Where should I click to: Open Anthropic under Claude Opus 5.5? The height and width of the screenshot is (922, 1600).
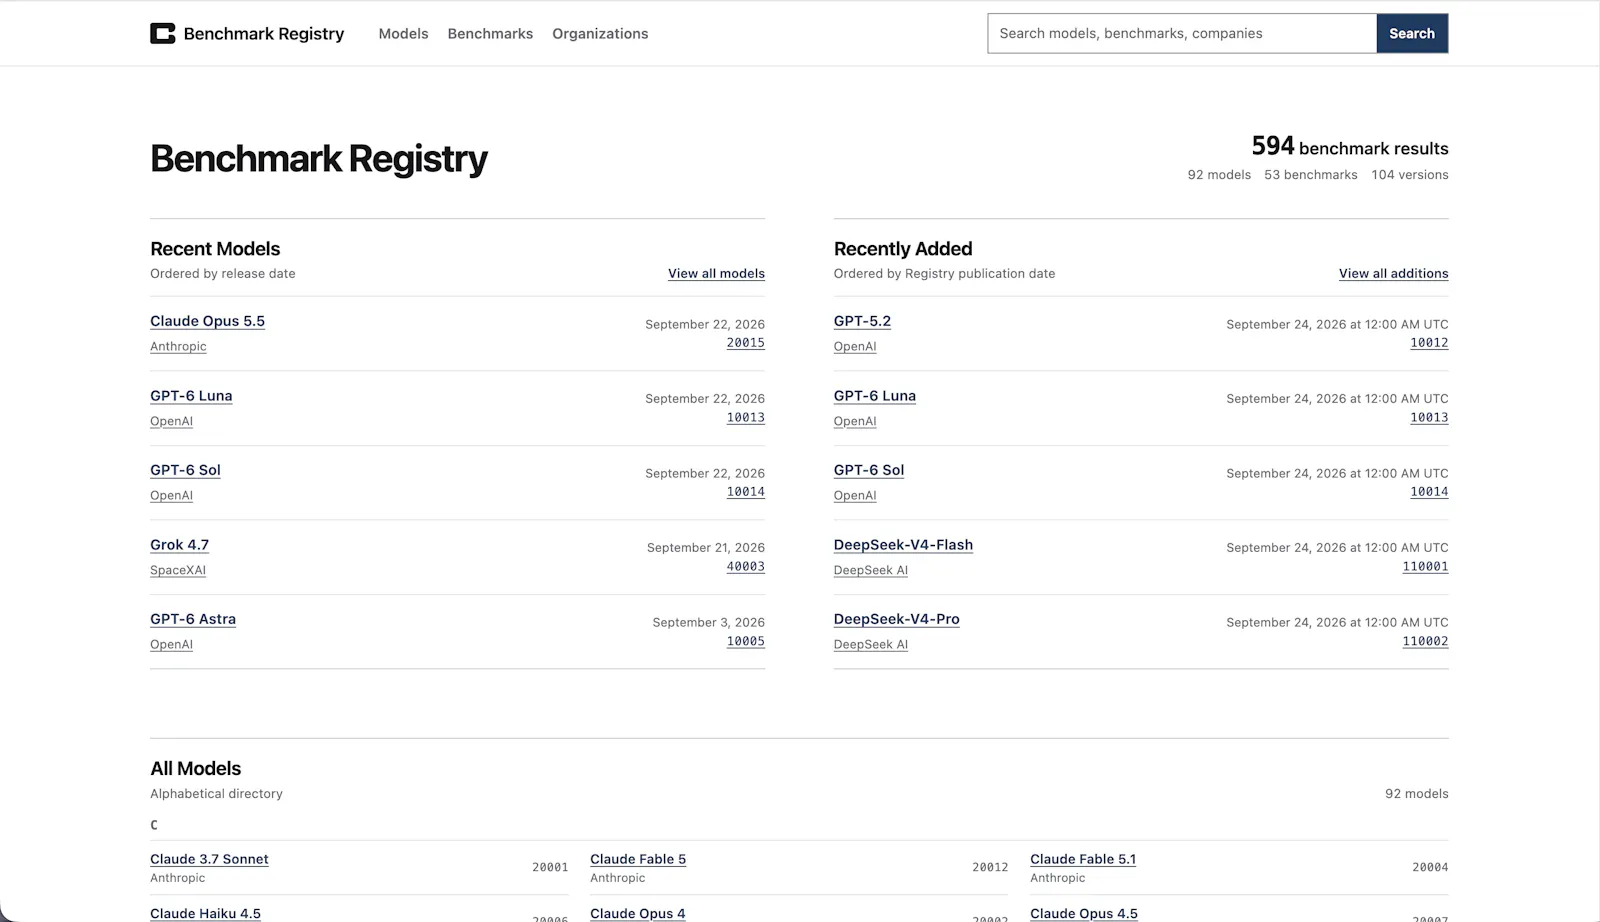pyautogui.click(x=178, y=346)
